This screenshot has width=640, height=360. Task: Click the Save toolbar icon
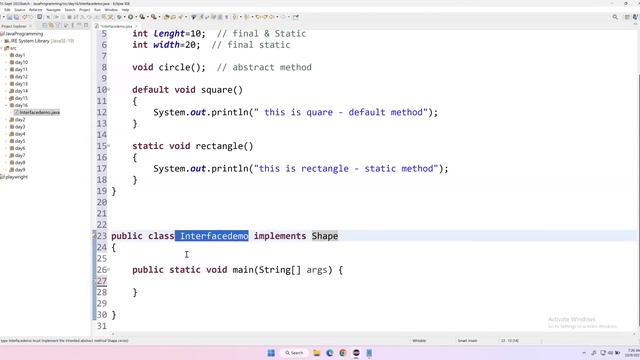point(9,17)
